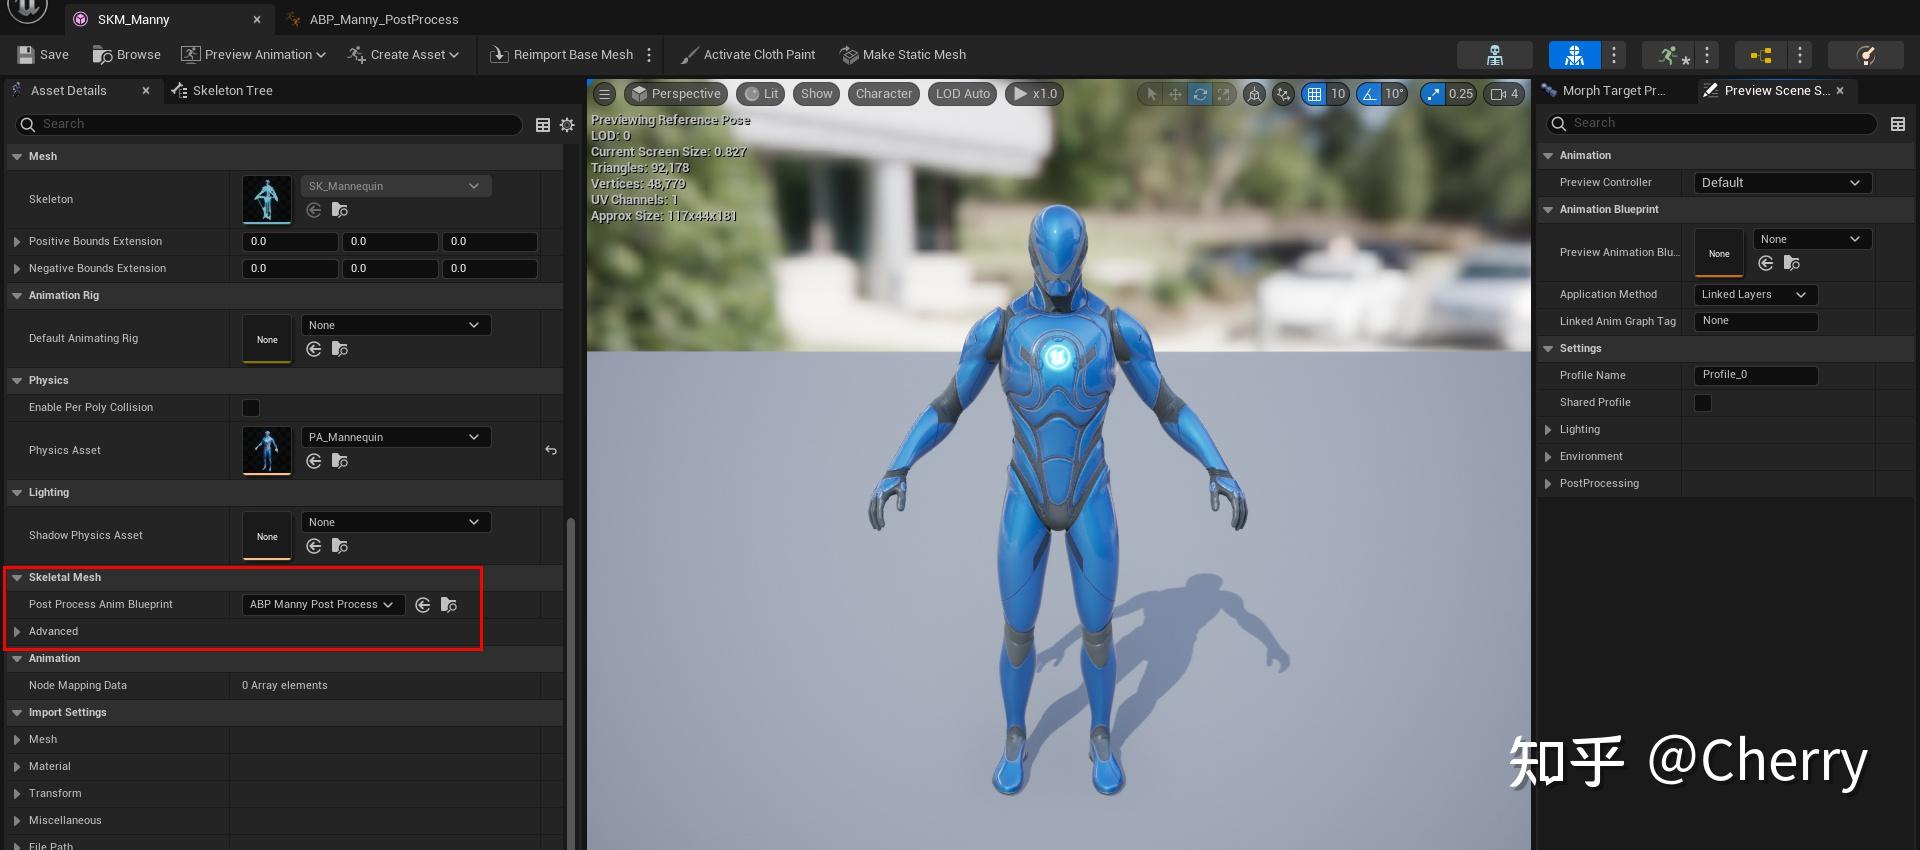Switch to ABP_Manny_PostProcess tab
This screenshot has width=1920, height=850.
click(383, 20)
